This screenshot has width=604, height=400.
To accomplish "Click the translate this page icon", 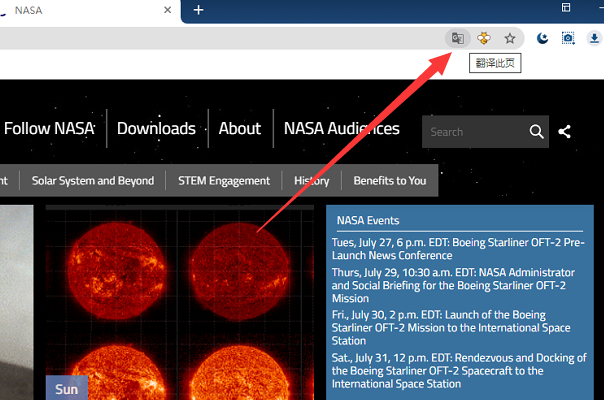I will pos(457,38).
